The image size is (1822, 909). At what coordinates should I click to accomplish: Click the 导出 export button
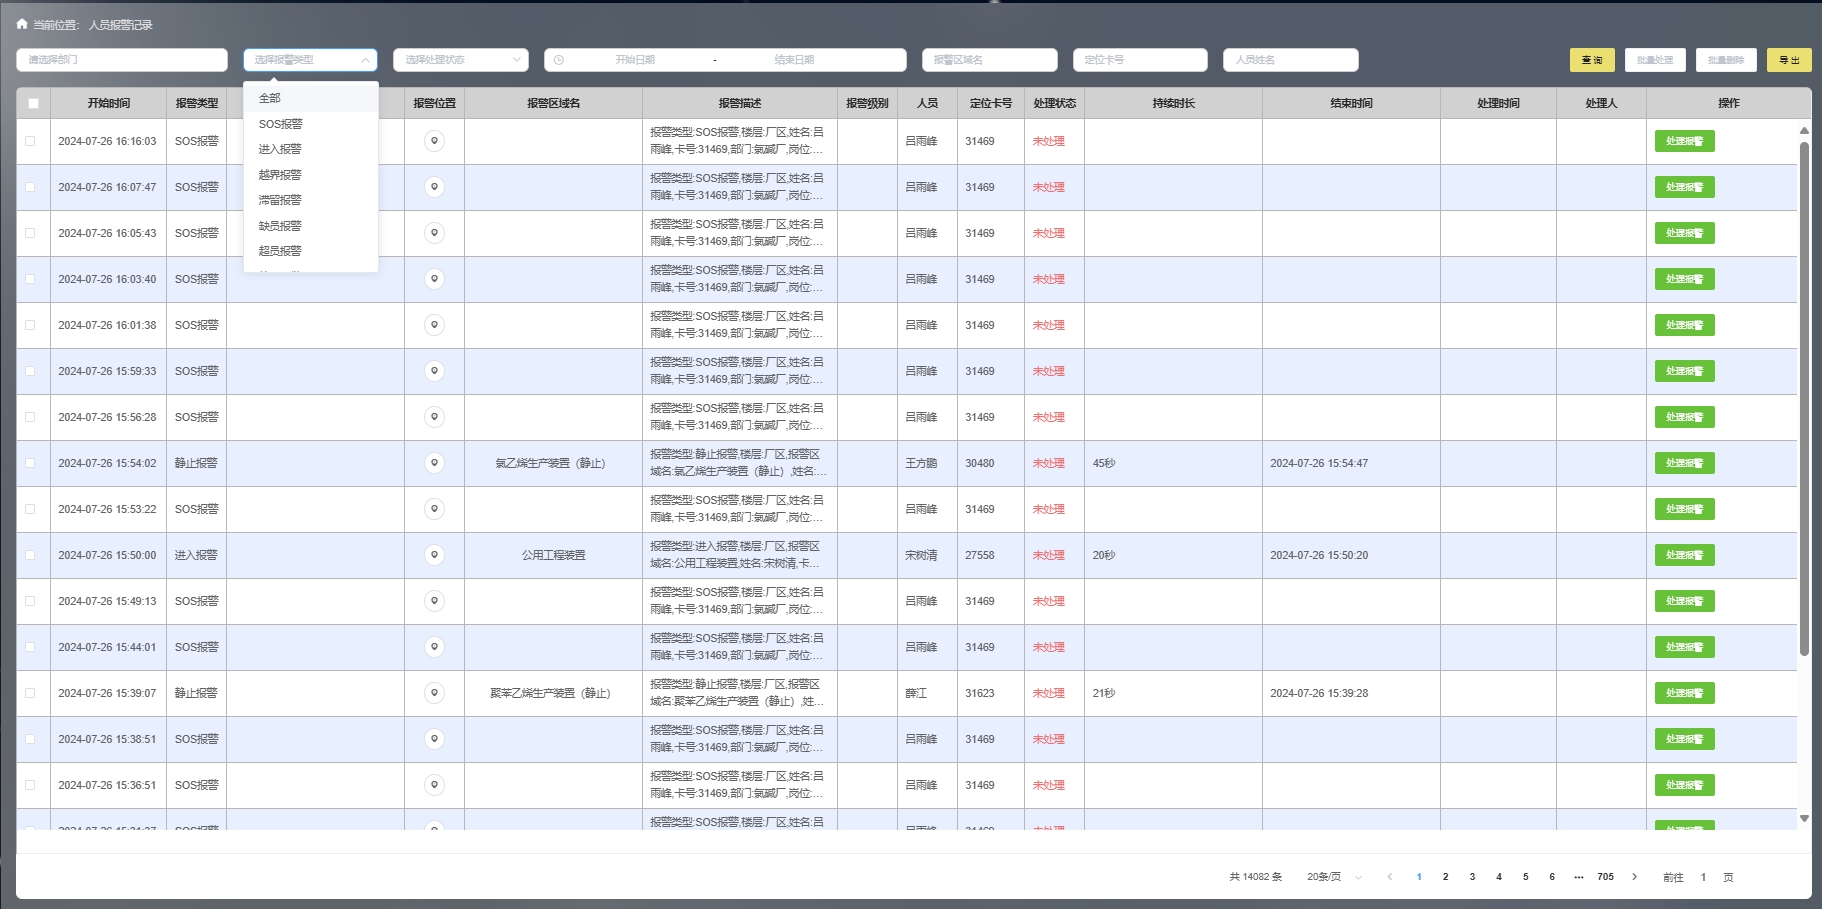click(x=1788, y=60)
